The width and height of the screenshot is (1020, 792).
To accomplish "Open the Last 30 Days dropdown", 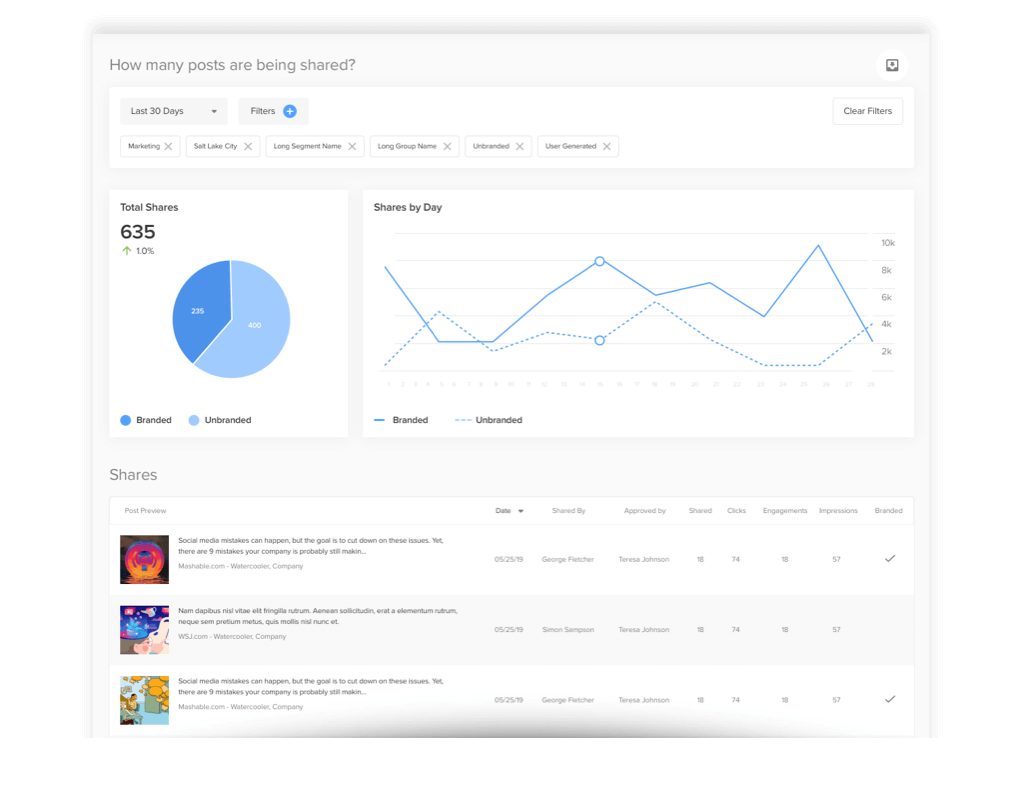I will point(173,111).
